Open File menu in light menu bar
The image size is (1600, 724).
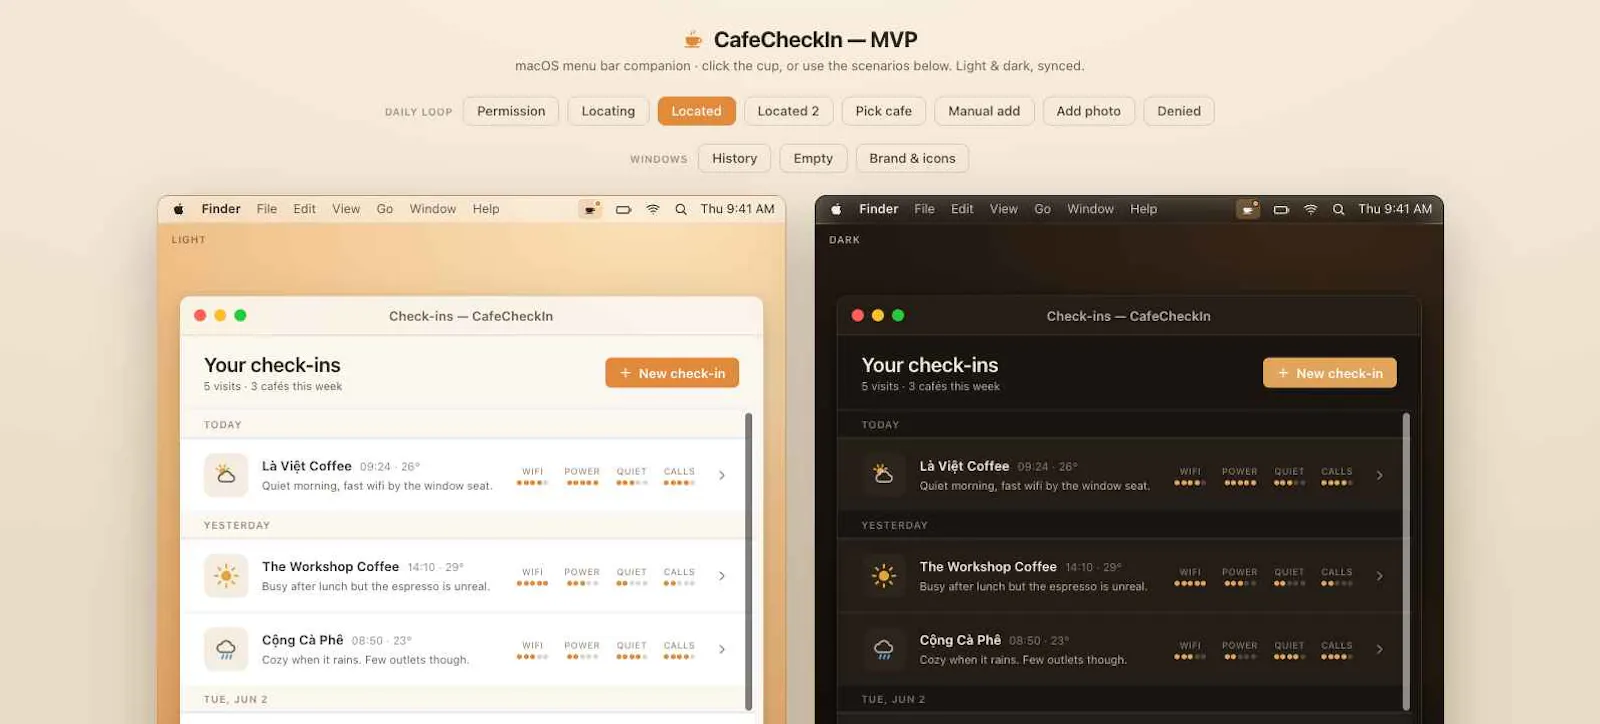(266, 209)
